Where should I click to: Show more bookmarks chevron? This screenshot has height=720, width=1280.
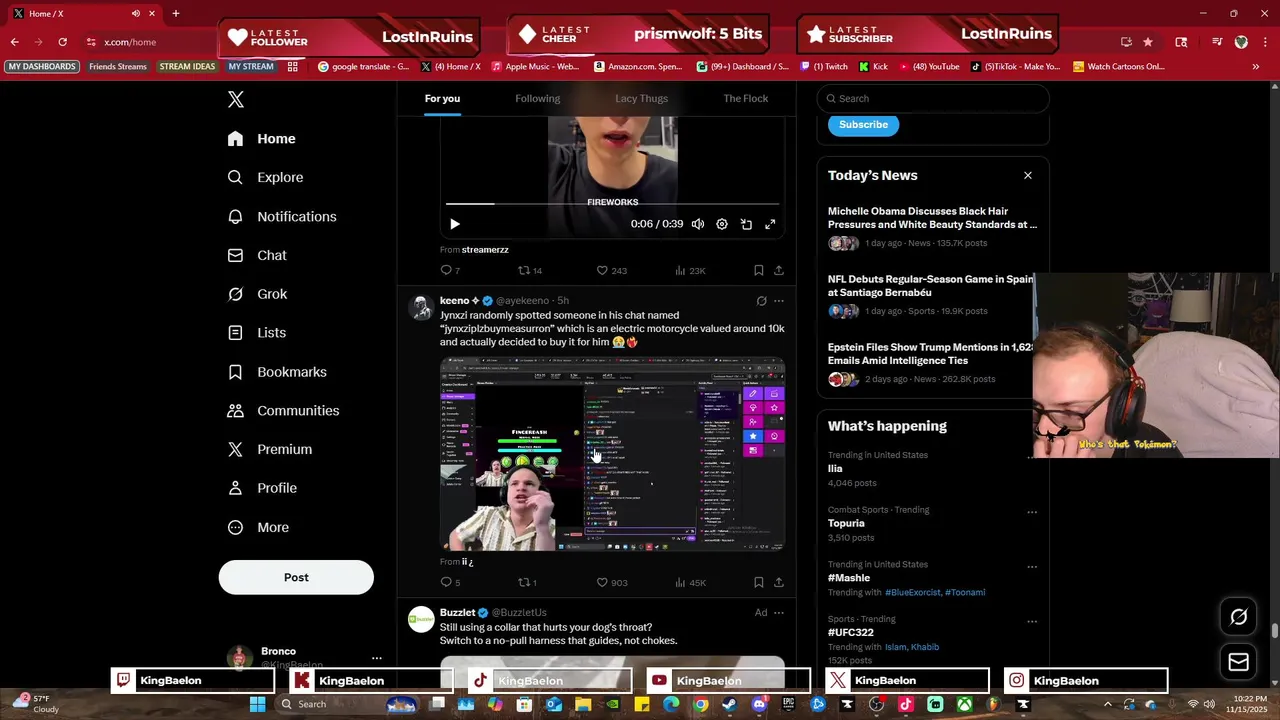[x=1256, y=67]
